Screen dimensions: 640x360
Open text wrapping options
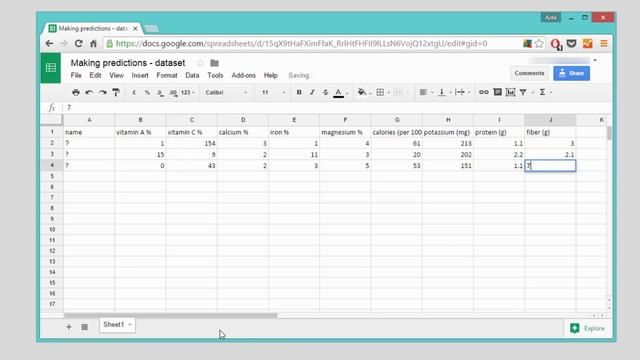(460, 92)
